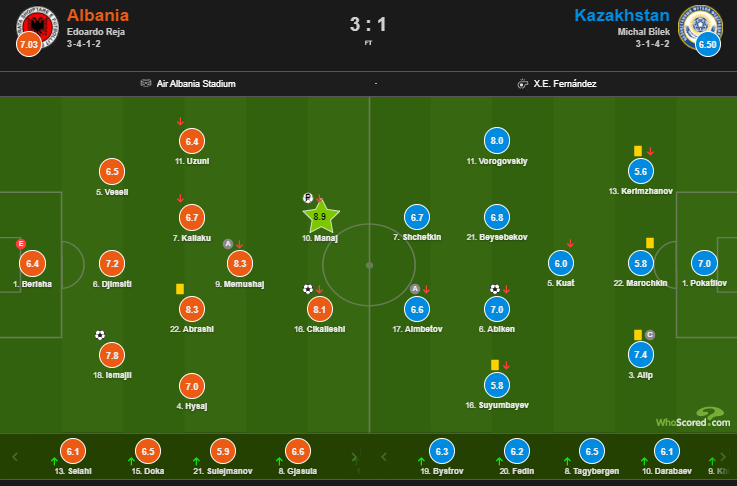Viewport: 737px width, 486px height.
Task: Click the yellow card above Abrashi
Action: (x=179, y=288)
